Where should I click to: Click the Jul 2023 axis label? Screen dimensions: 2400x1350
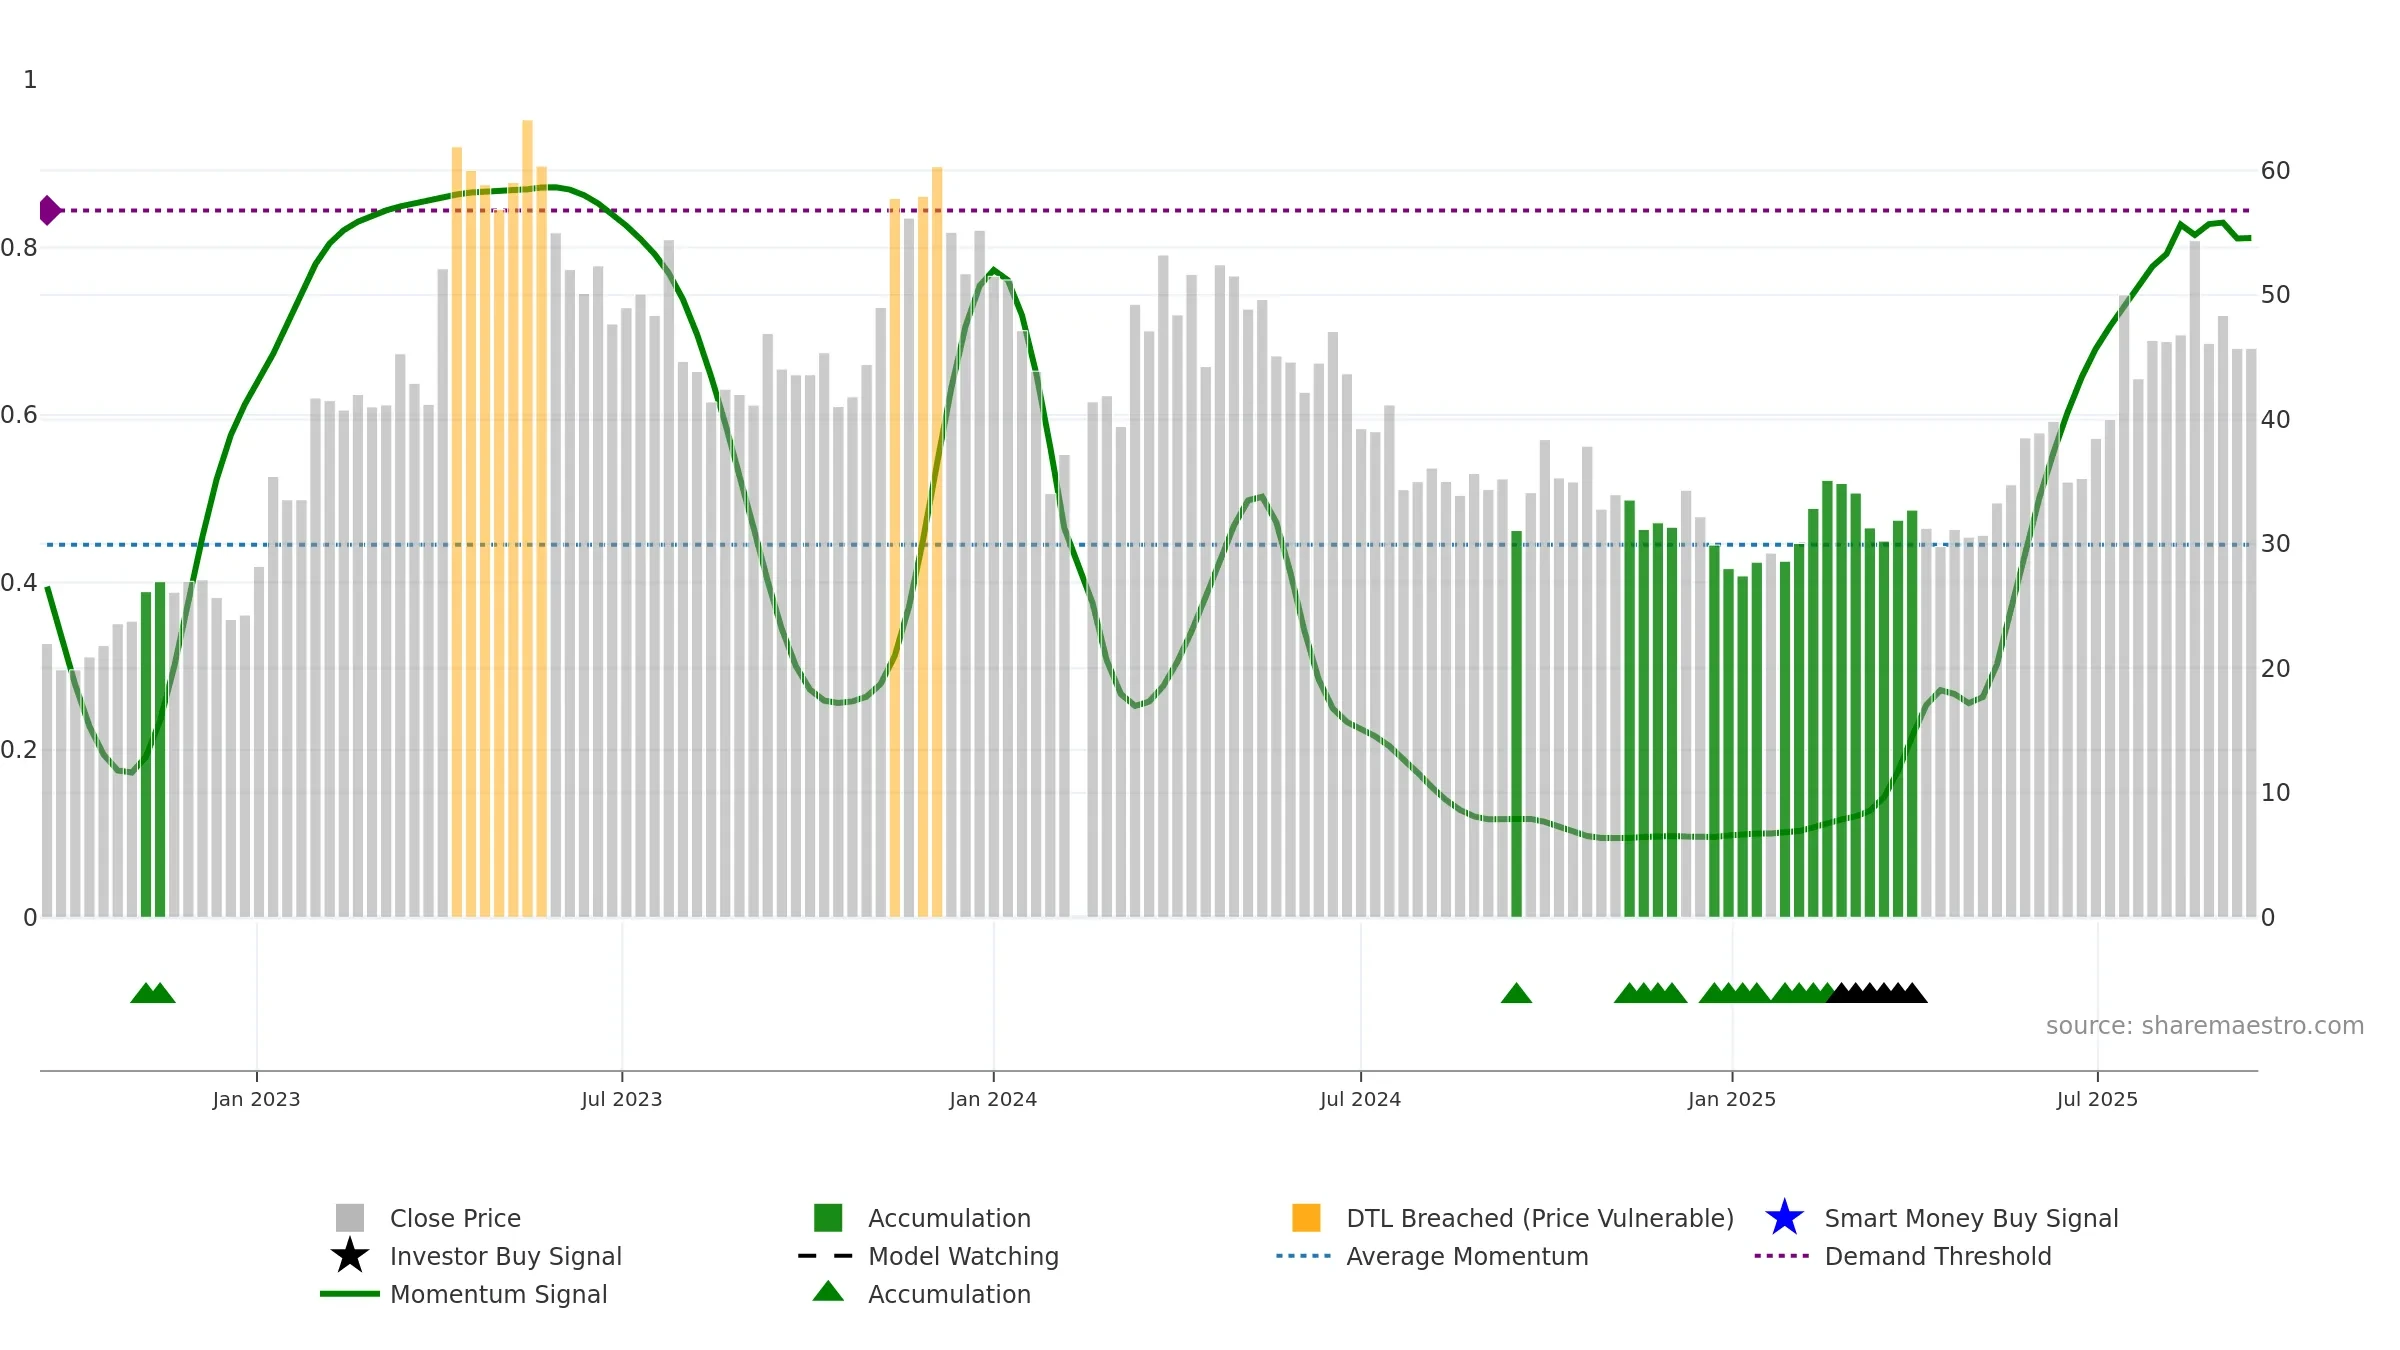(x=622, y=1099)
